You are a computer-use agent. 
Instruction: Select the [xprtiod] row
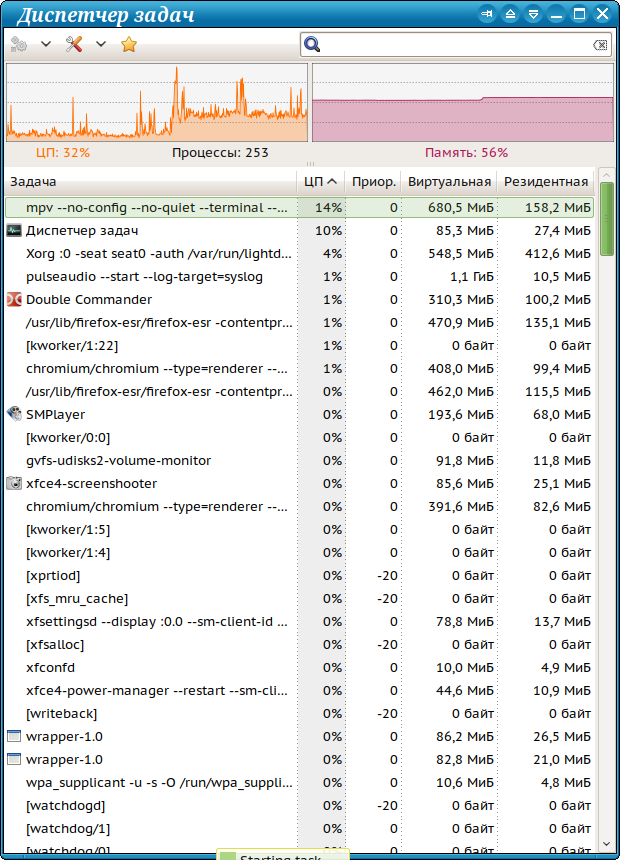point(300,576)
